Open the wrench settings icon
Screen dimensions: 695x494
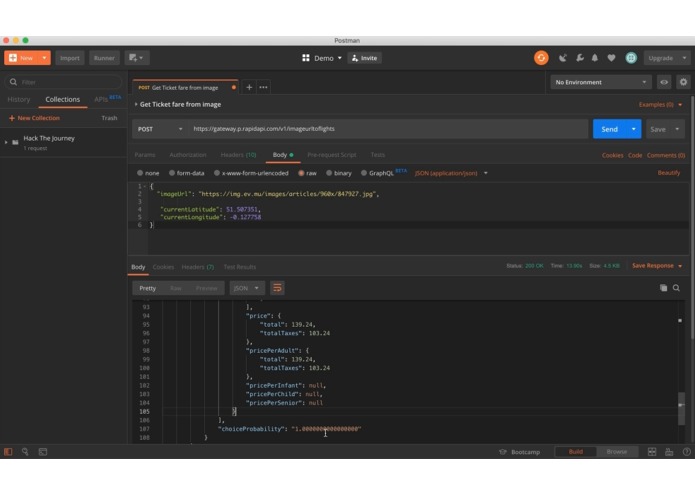point(579,58)
